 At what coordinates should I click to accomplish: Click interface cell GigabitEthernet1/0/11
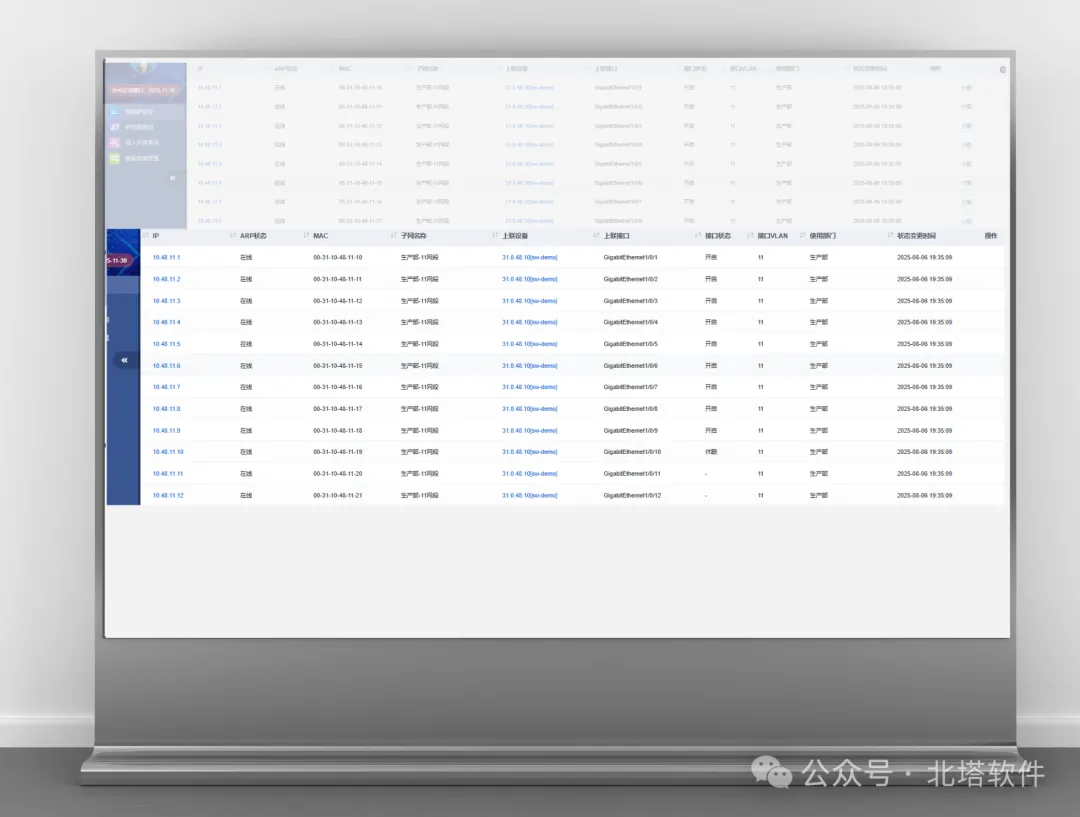pos(632,474)
